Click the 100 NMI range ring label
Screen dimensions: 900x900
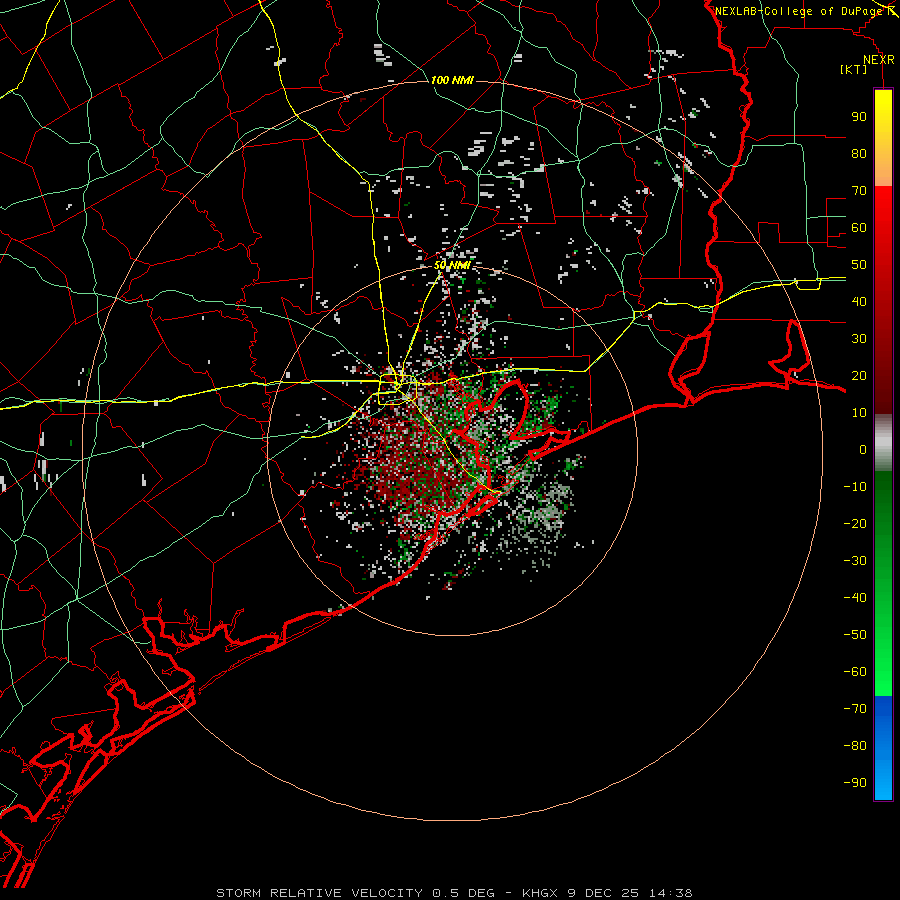(x=452, y=80)
